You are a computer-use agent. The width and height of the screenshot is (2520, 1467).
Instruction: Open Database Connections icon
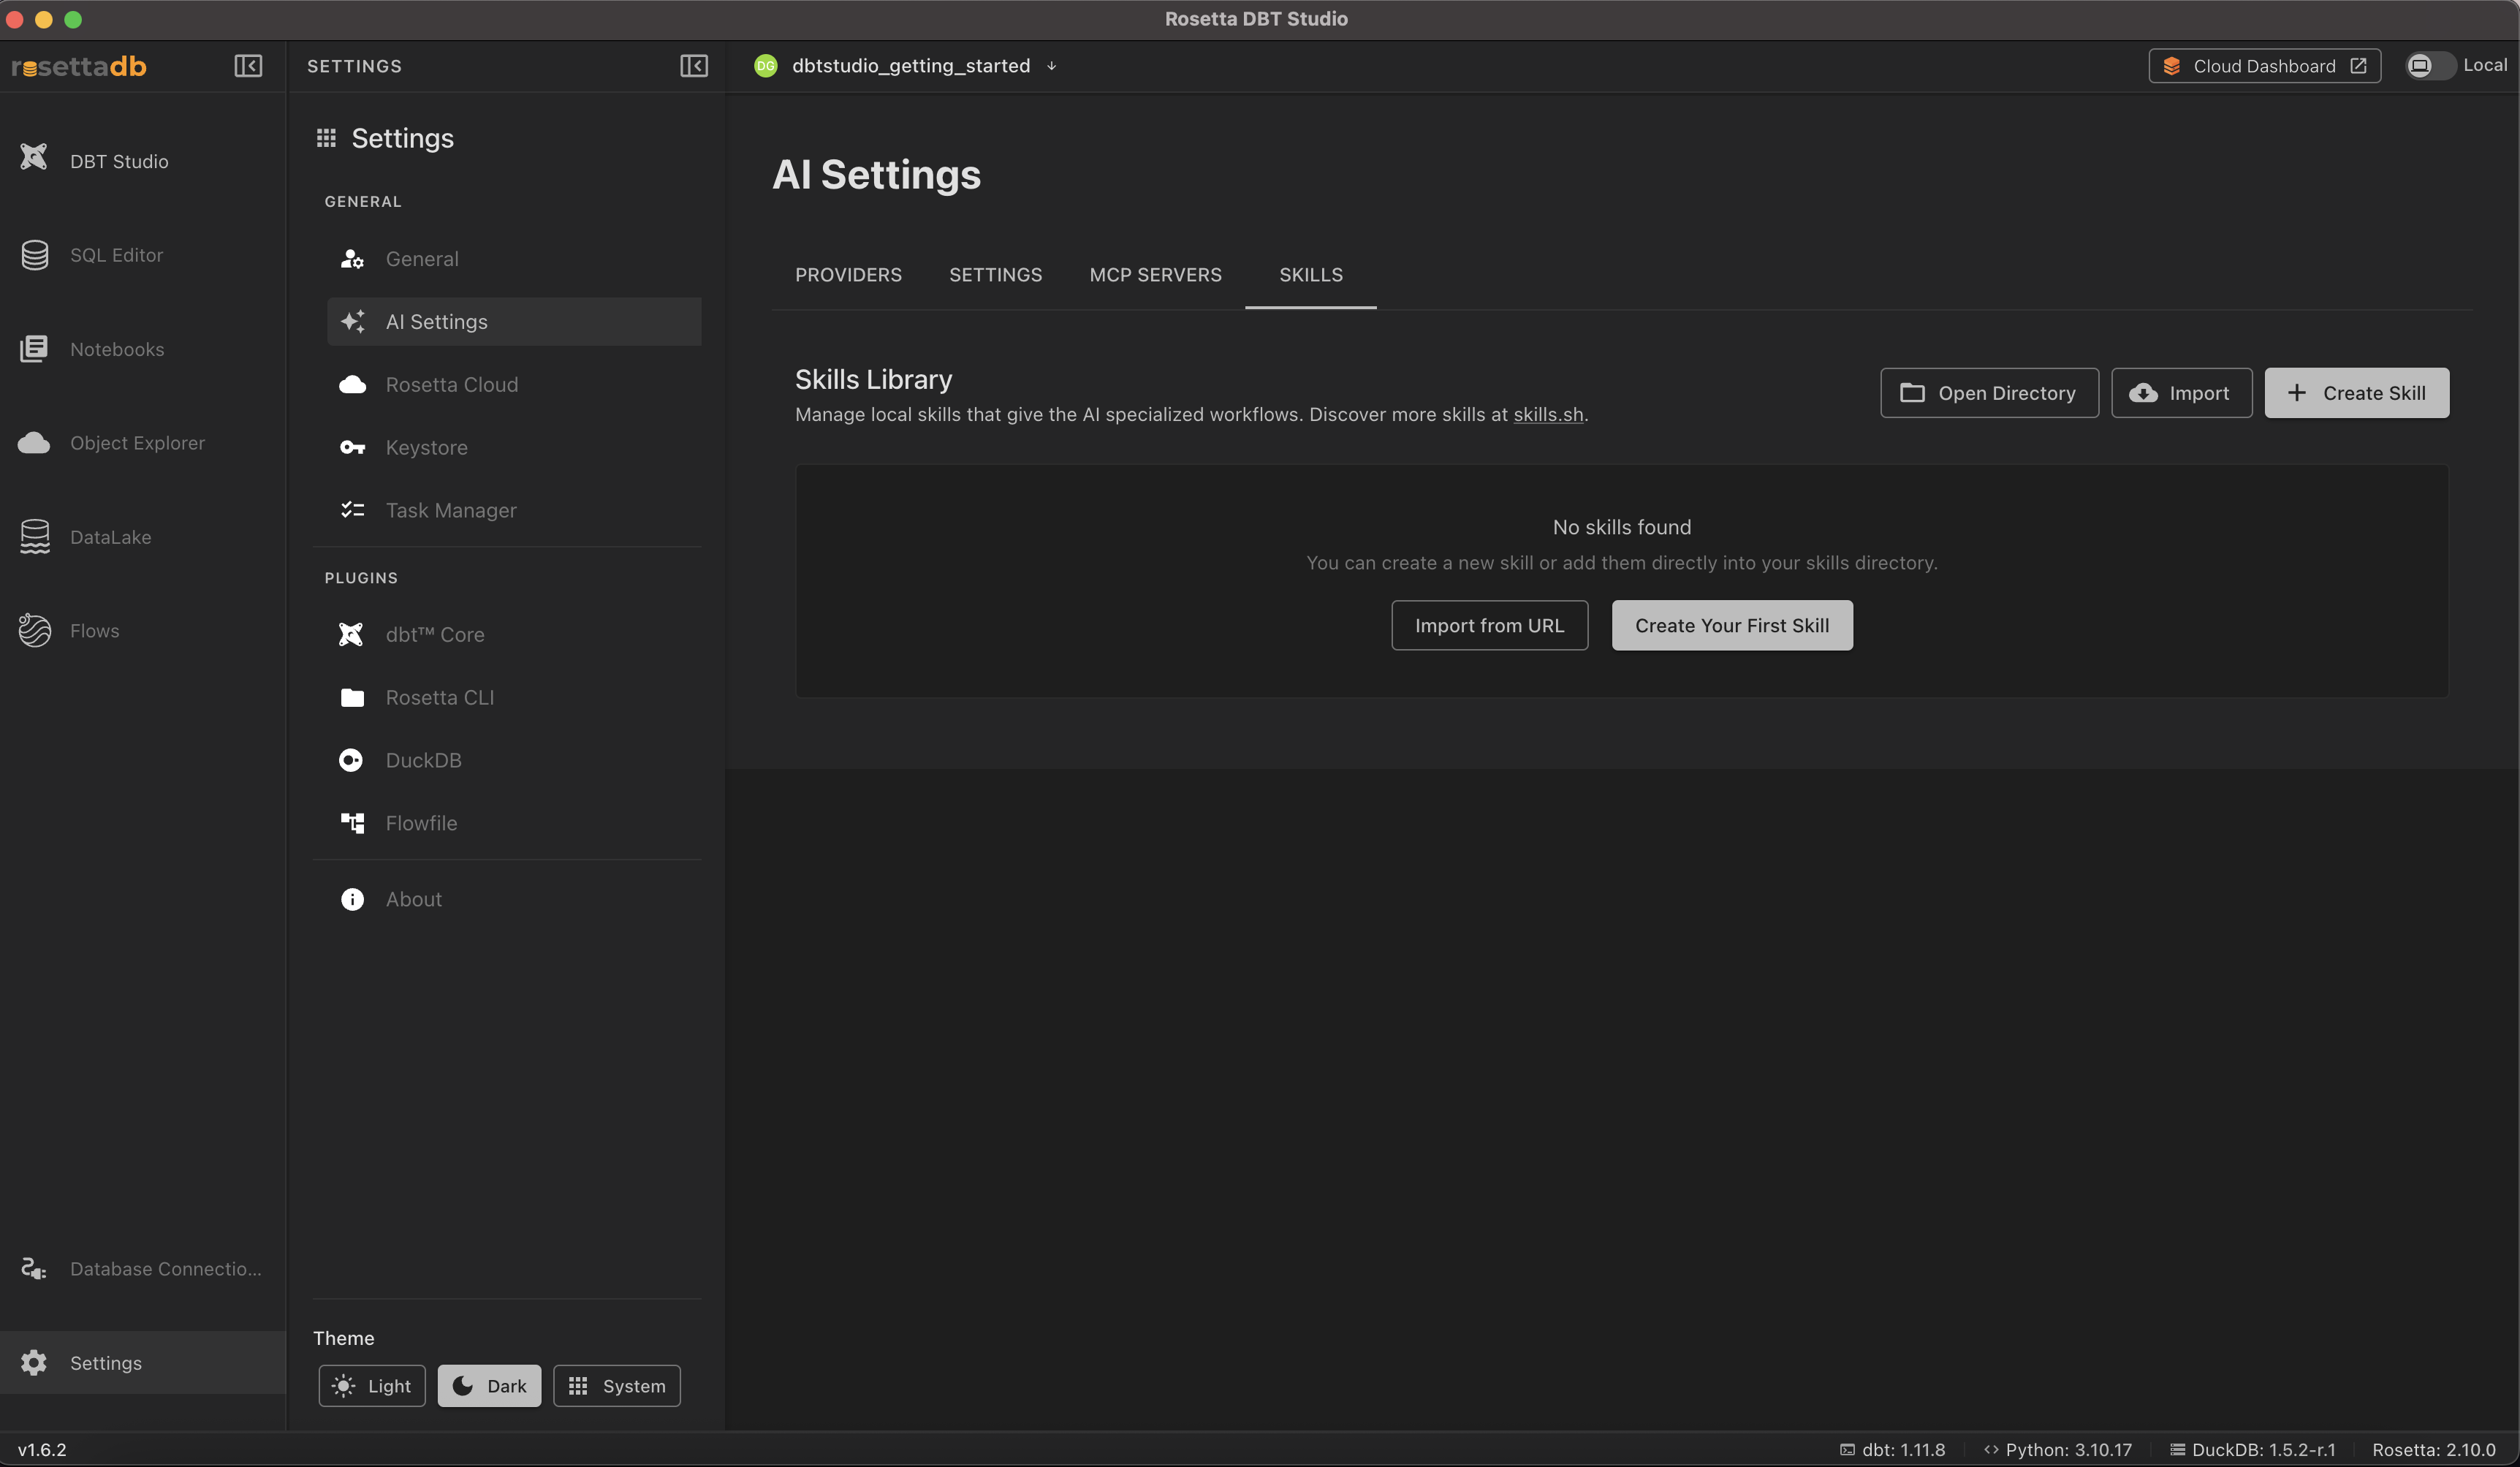[34, 1268]
